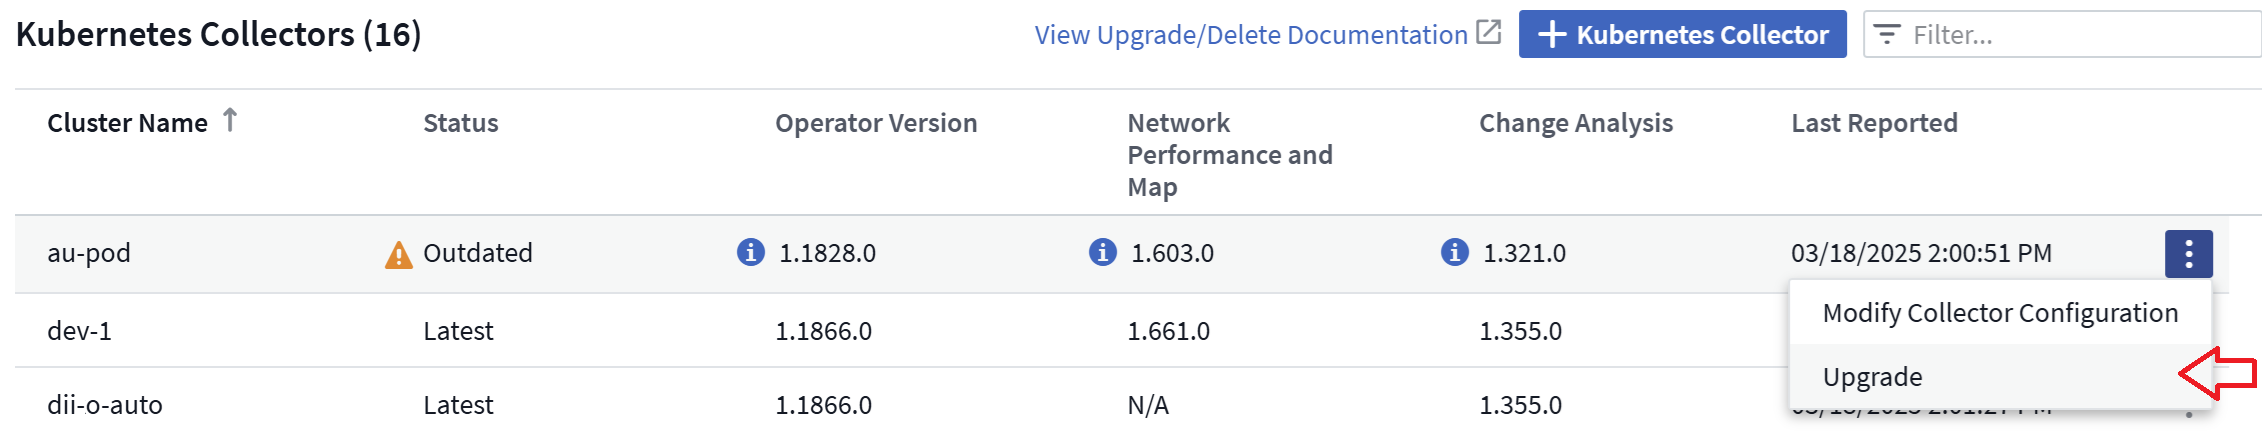The width and height of the screenshot is (2262, 439).
Task: Click info icon beside Change Analysis 1.321.0
Action: (1454, 252)
